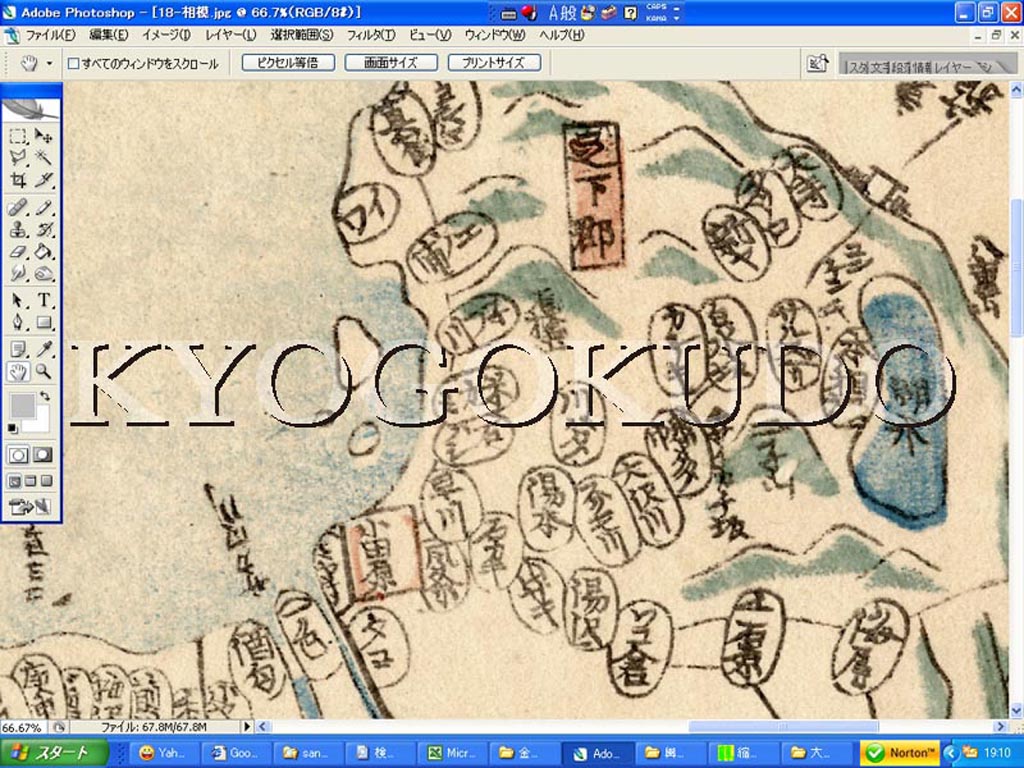Click the feather logo atop the toolbox
This screenshot has height=768, width=1024.
click(31, 109)
